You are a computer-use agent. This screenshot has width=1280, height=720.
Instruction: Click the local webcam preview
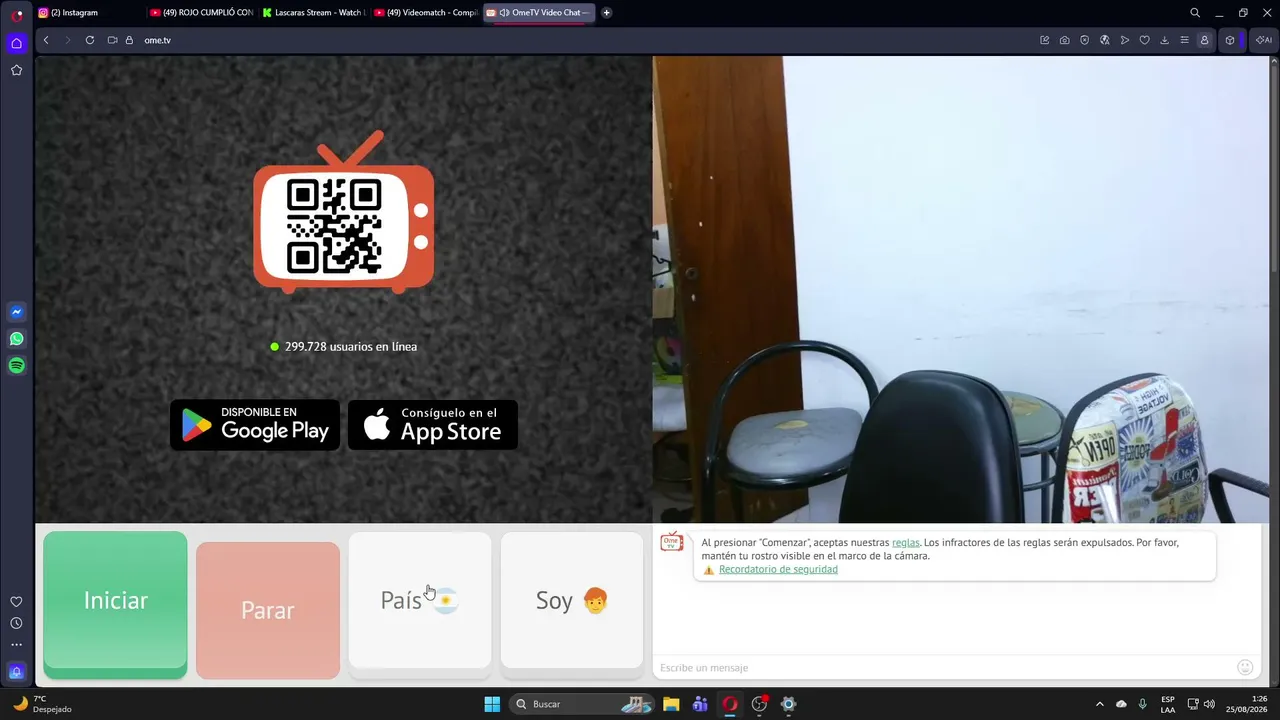[961, 289]
